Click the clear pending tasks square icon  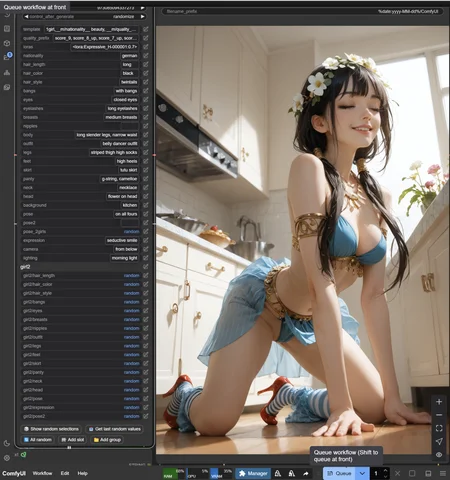[412, 473]
